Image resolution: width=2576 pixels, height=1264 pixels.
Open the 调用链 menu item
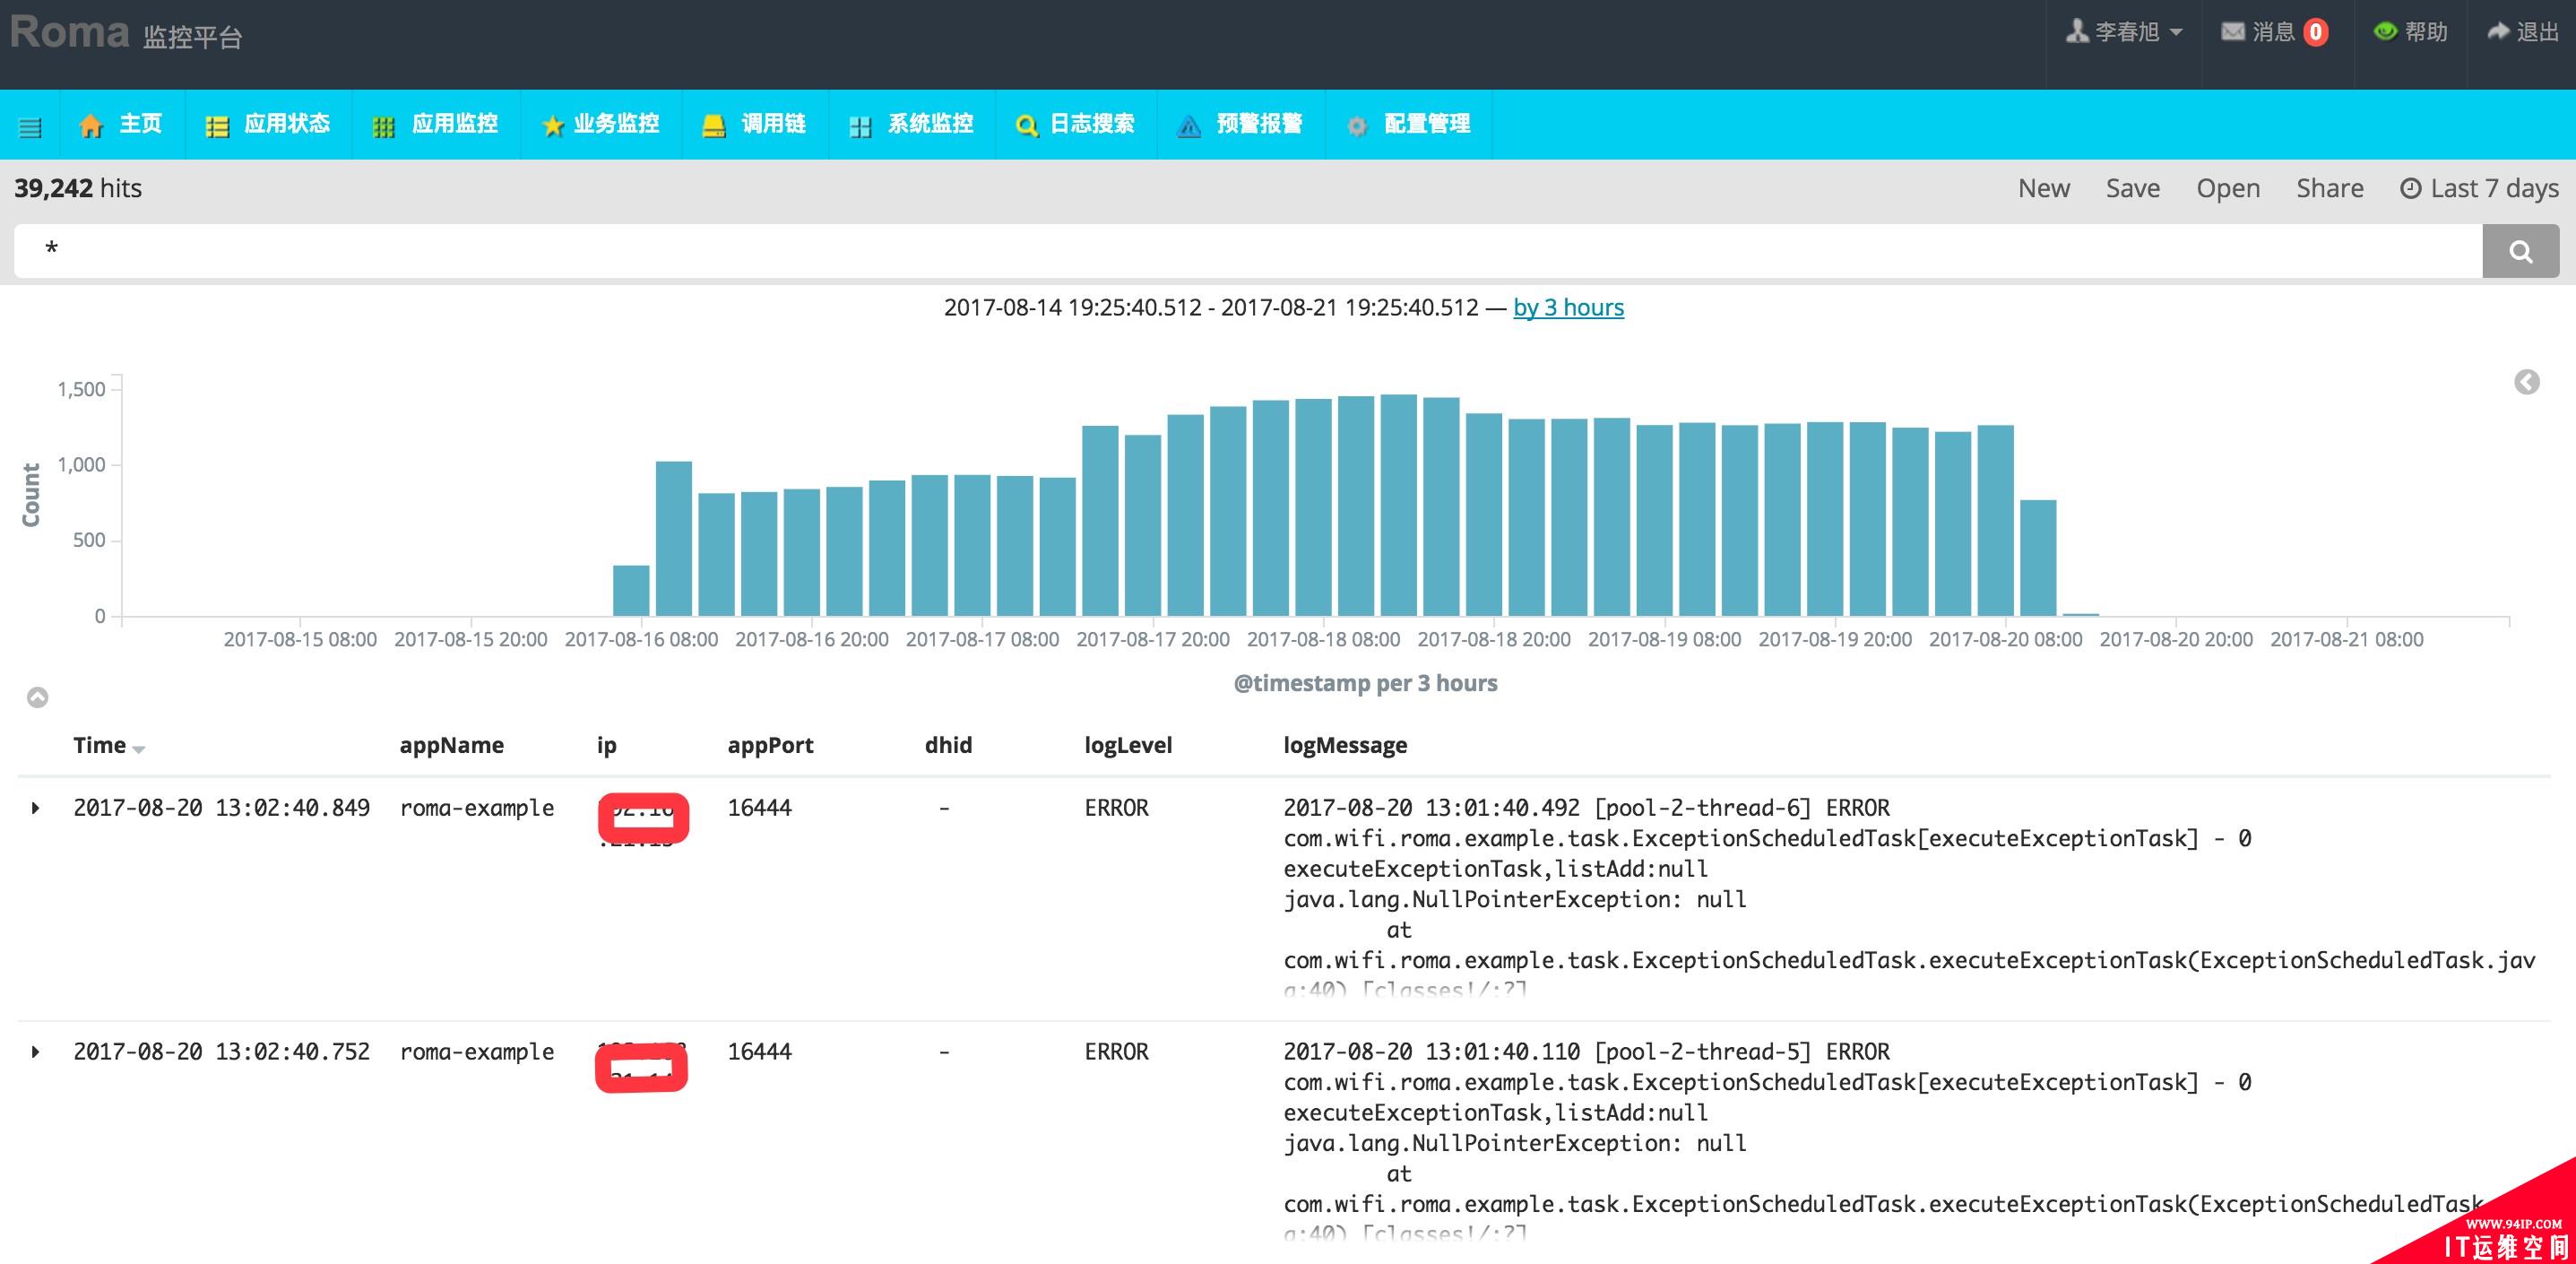pos(754,124)
